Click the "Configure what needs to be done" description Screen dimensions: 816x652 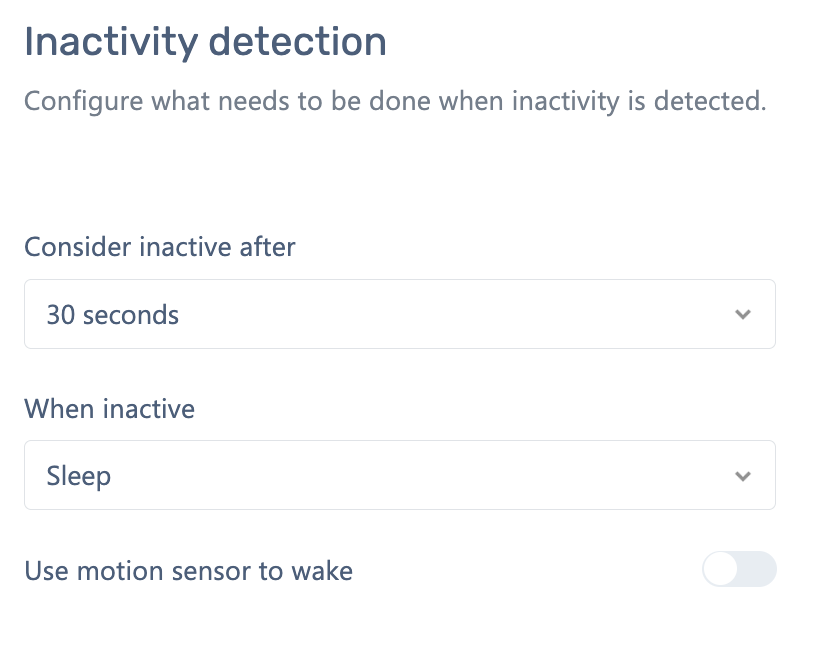(394, 102)
